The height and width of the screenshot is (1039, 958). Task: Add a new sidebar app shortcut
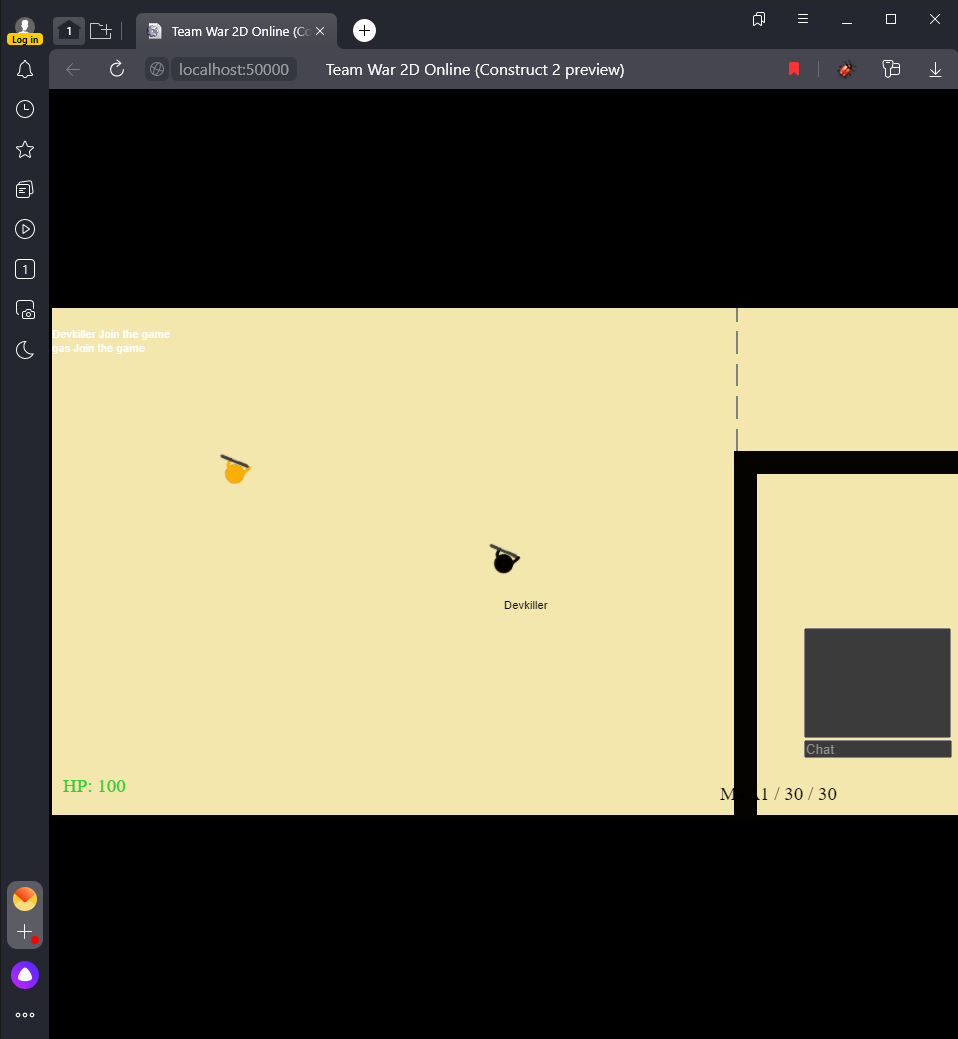[25, 932]
